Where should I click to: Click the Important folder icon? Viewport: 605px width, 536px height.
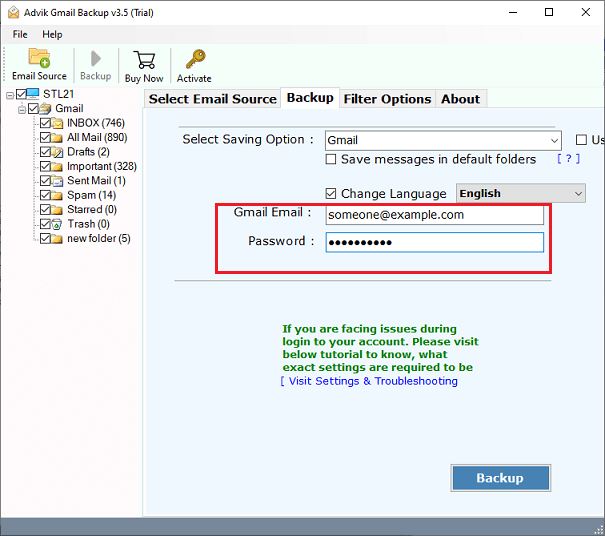(57, 167)
